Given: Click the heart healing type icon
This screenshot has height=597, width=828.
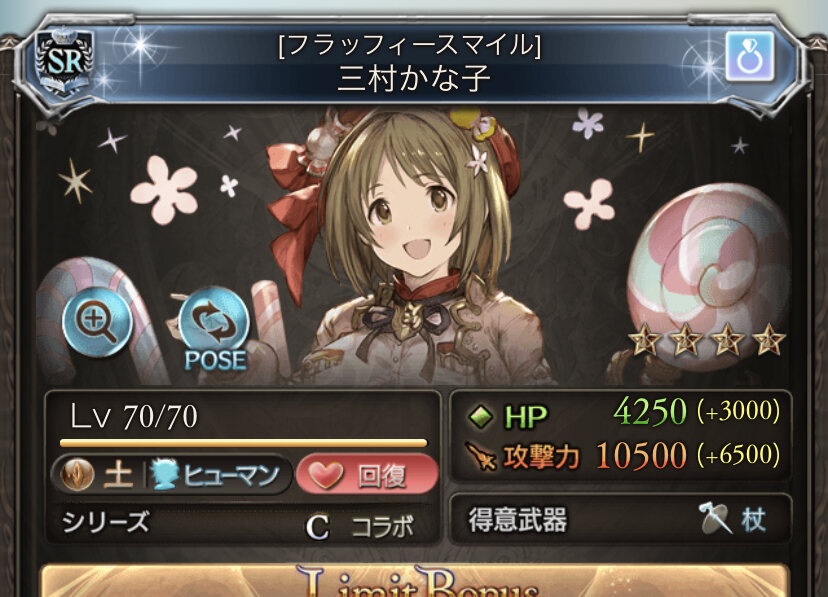Looking at the screenshot, I should pos(326,474).
